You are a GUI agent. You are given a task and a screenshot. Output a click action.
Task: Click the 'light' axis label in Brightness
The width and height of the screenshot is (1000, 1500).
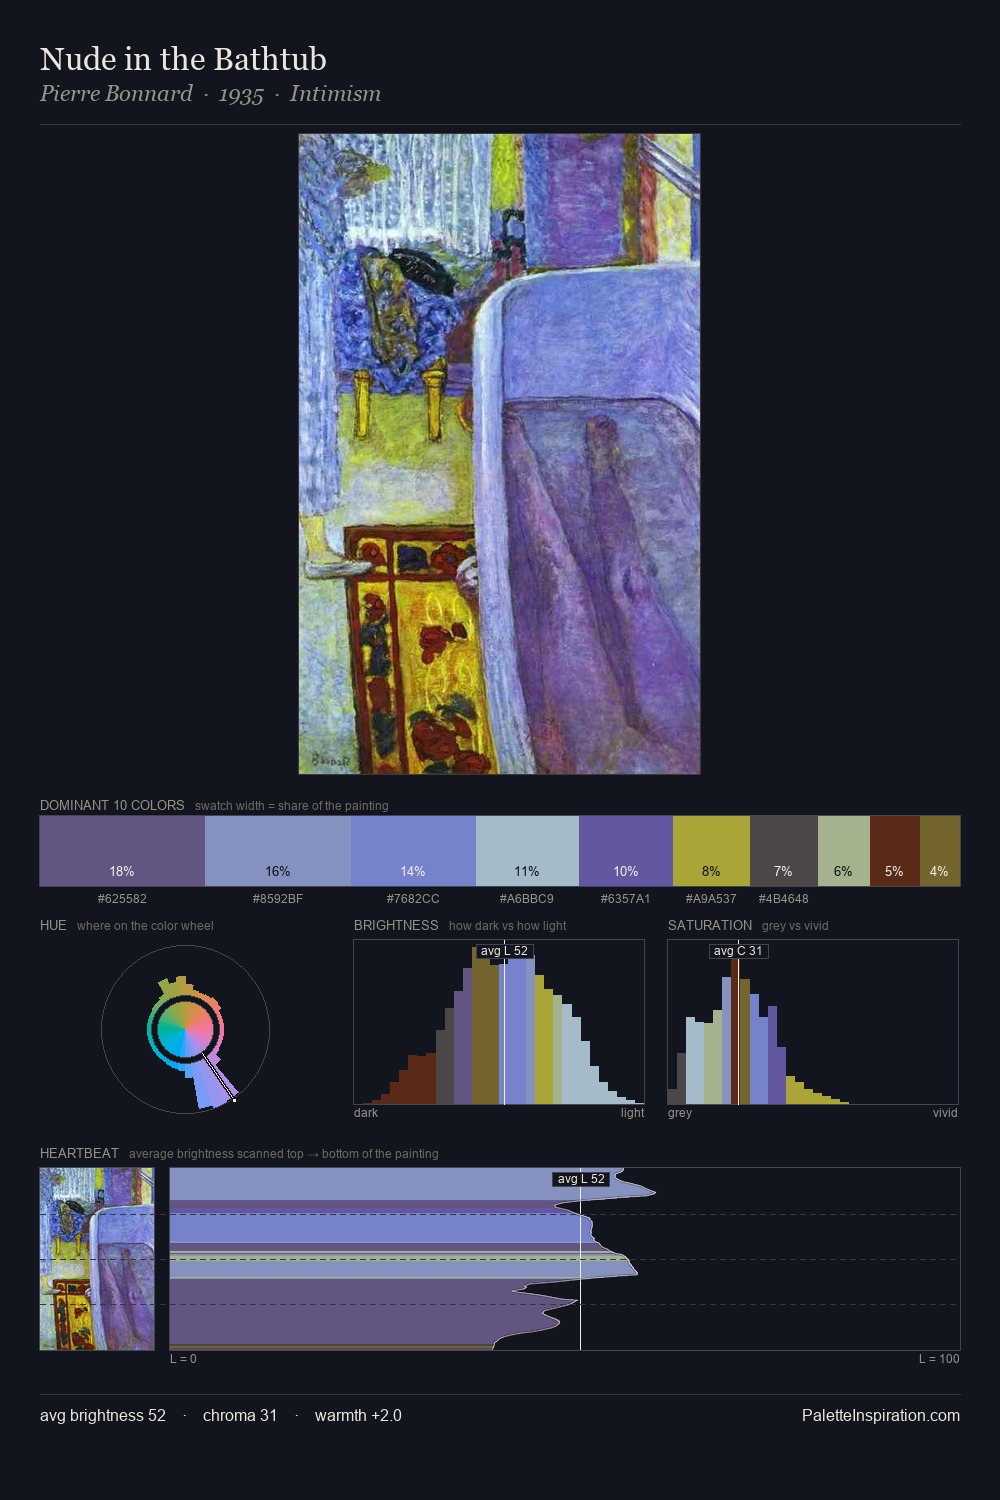point(633,1113)
